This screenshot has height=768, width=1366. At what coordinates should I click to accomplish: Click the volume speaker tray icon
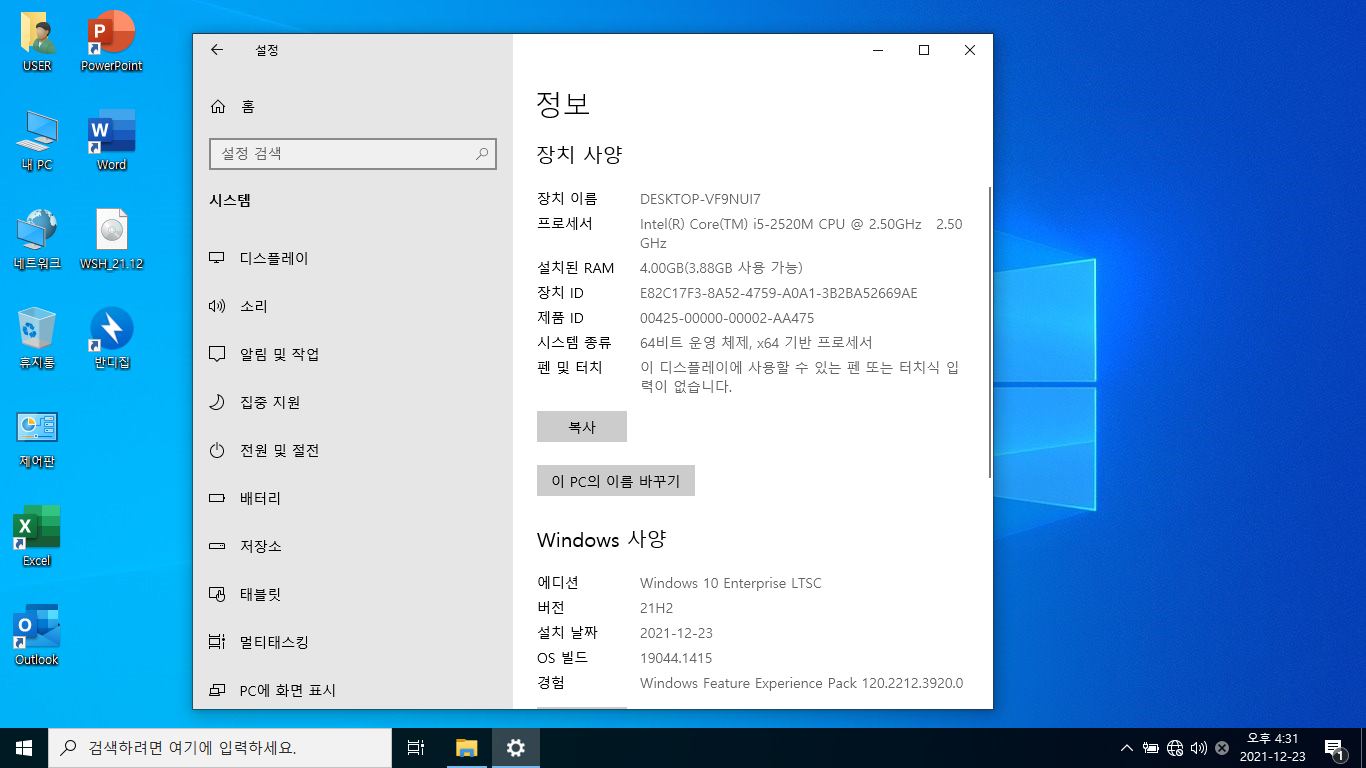[1199, 748]
